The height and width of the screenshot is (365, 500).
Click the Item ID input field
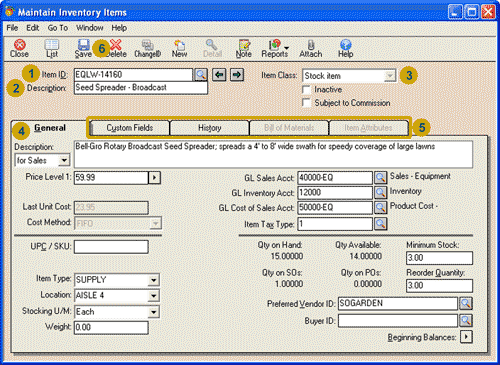click(133, 75)
